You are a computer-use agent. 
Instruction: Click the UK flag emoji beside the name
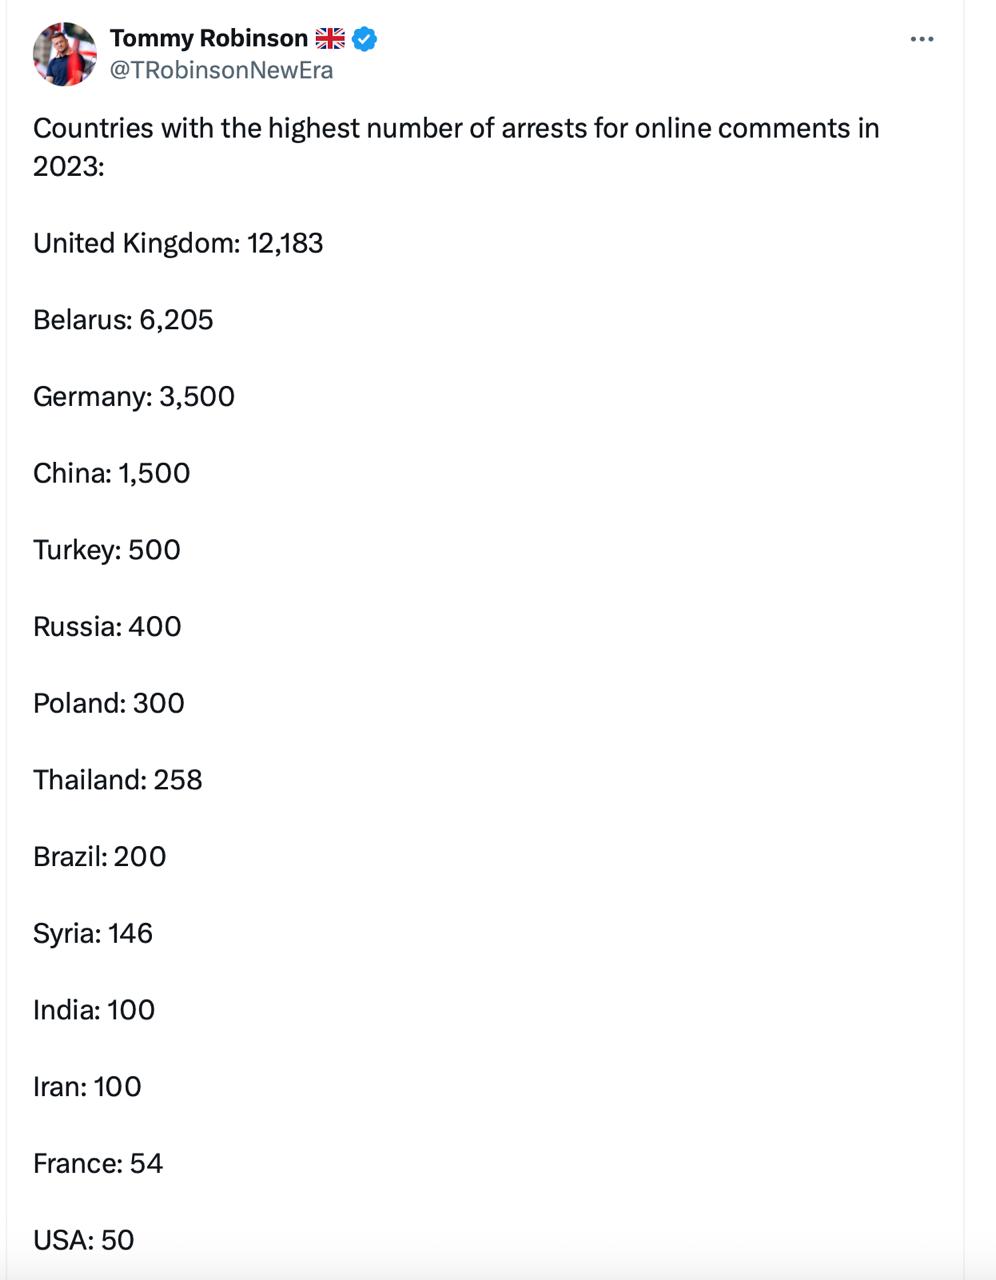coord(330,39)
